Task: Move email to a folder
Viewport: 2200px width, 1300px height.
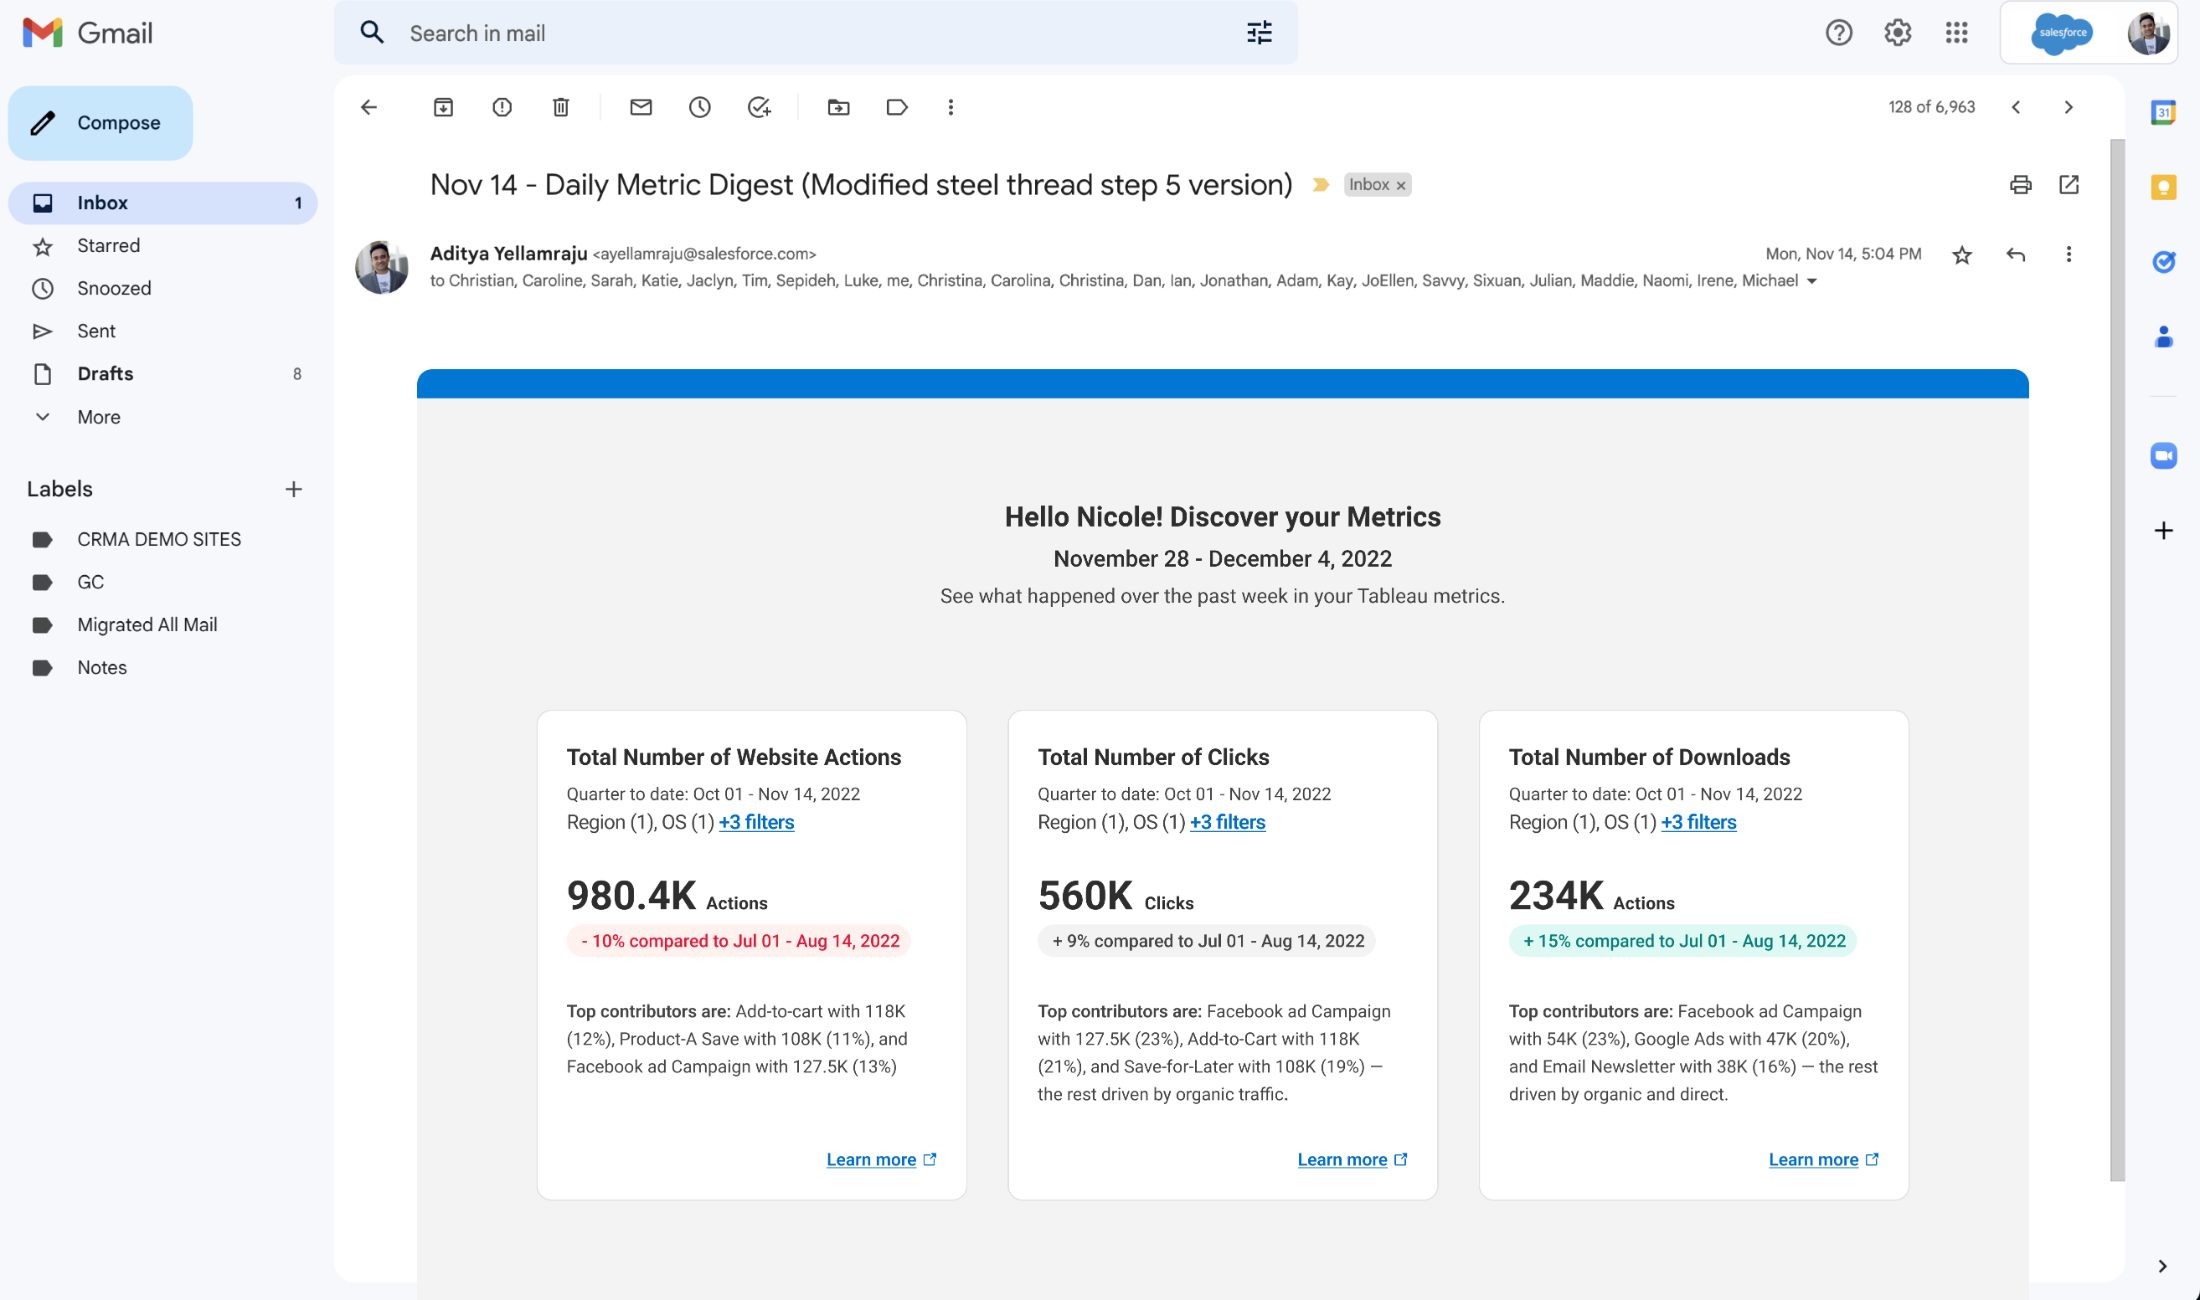Action: pos(839,107)
